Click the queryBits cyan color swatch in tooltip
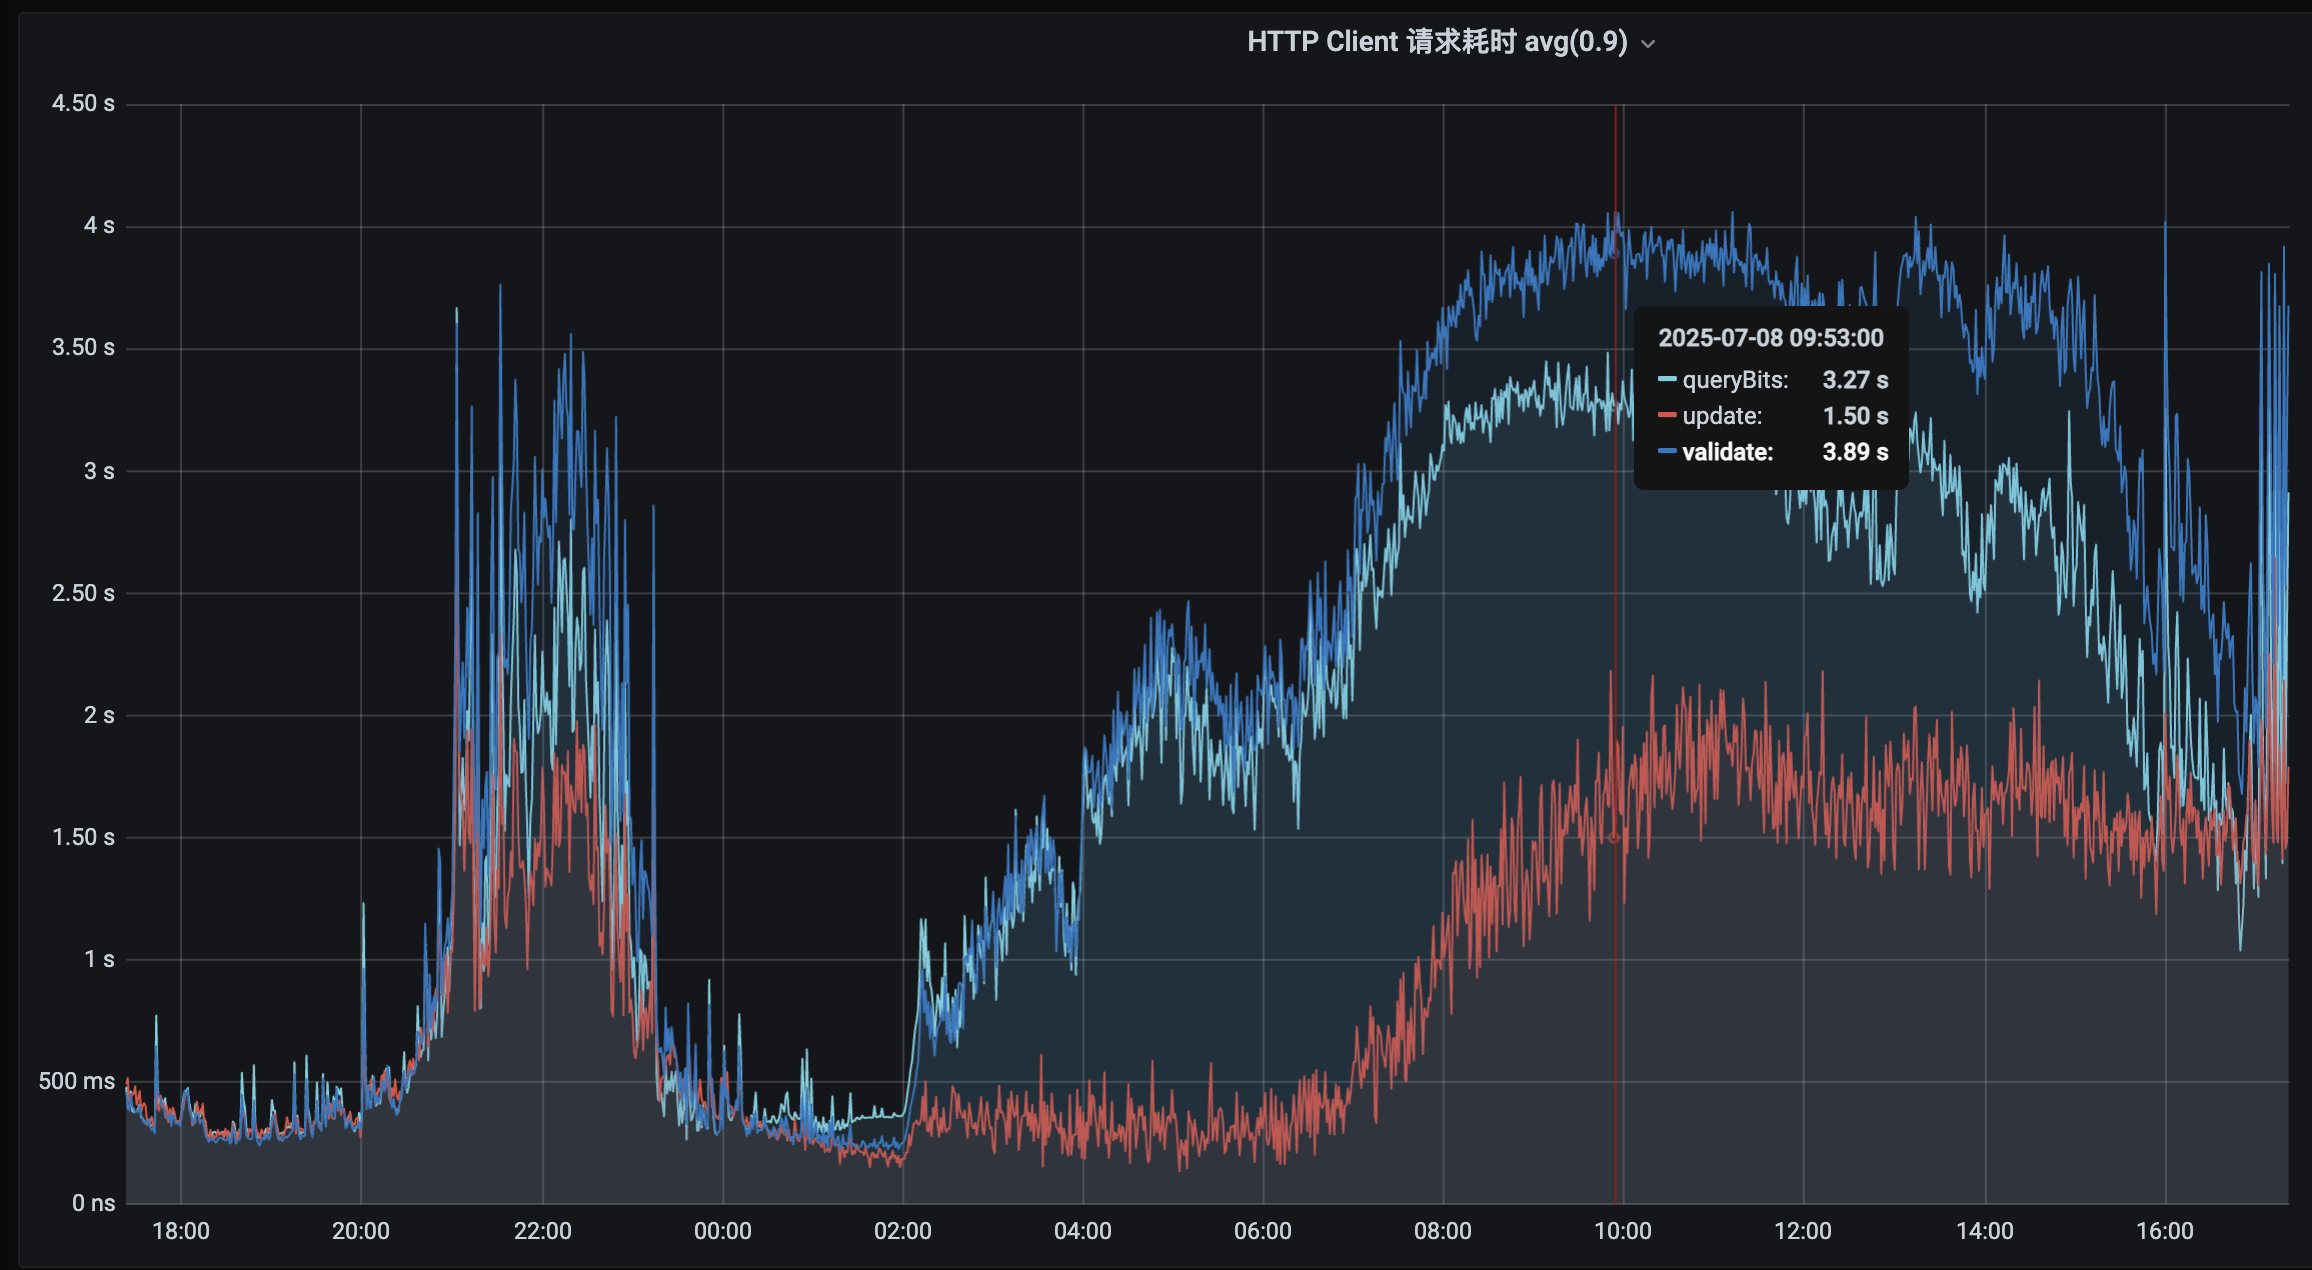This screenshot has height=1270, width=2312. click(1666, 380)
